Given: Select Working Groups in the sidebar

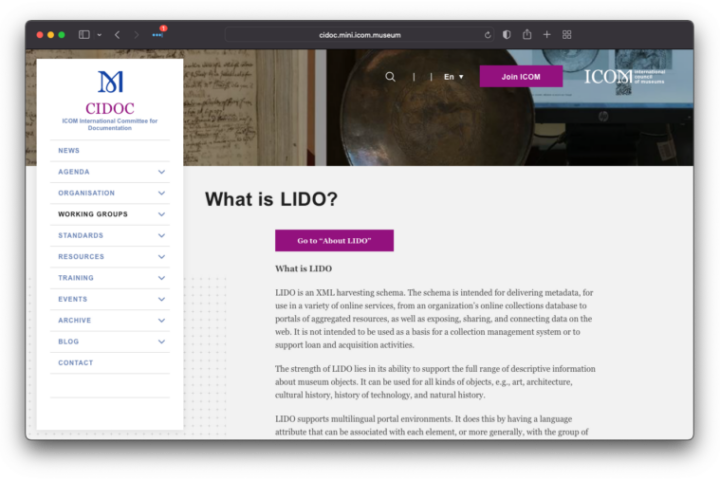Looking at the screenshot, I should (93, 214).
